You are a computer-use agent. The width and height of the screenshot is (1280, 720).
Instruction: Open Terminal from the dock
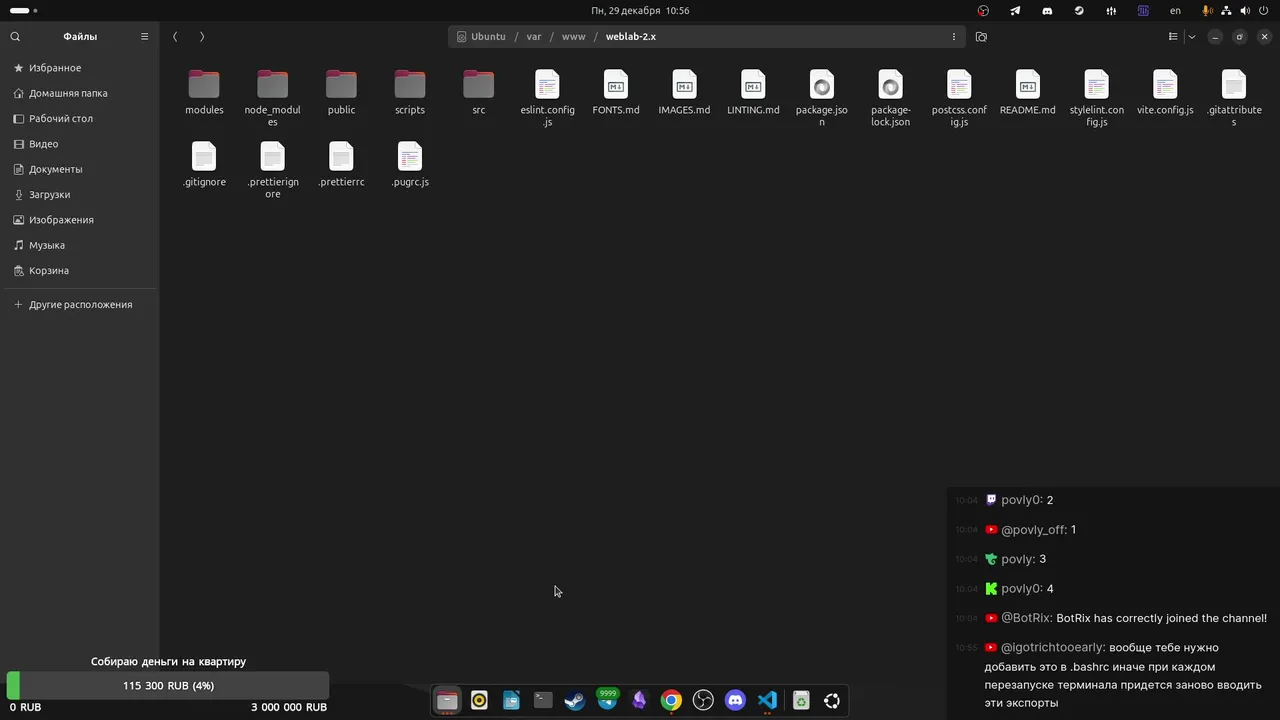coord(543,700)
